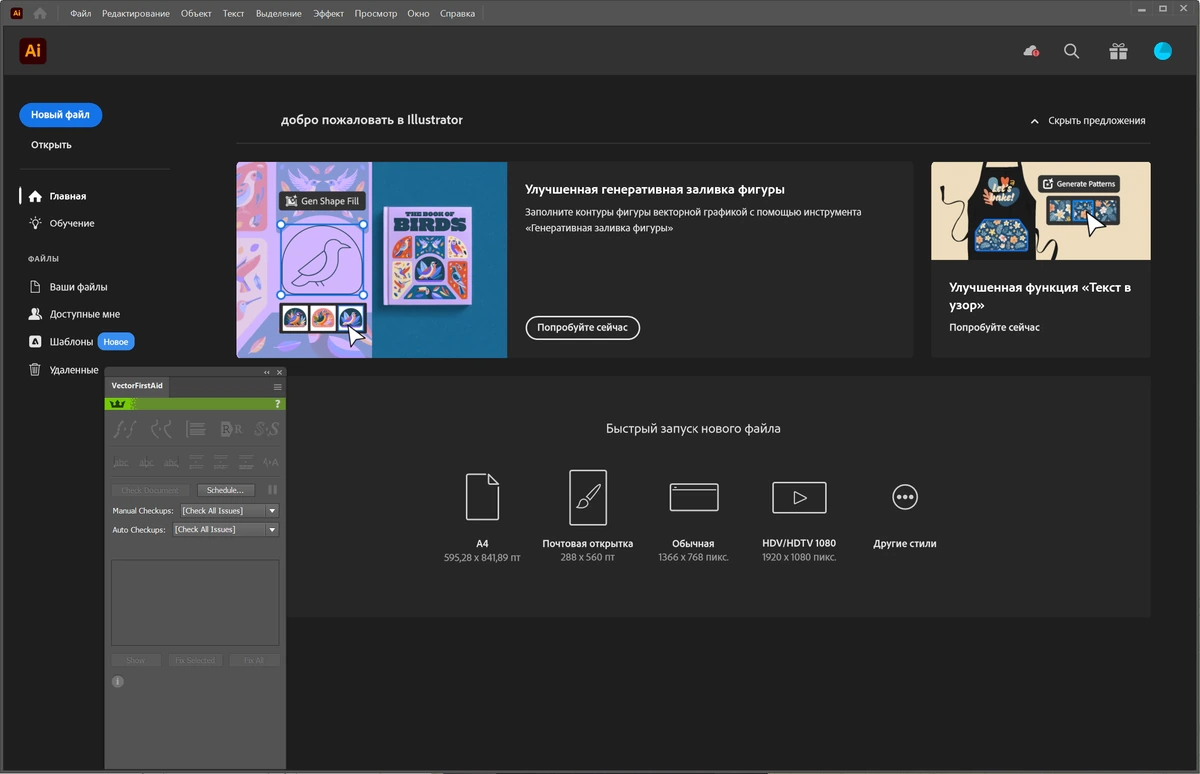Click the heading Улучшенная генеративная заливка фигуры

click(x=655, y=189)
